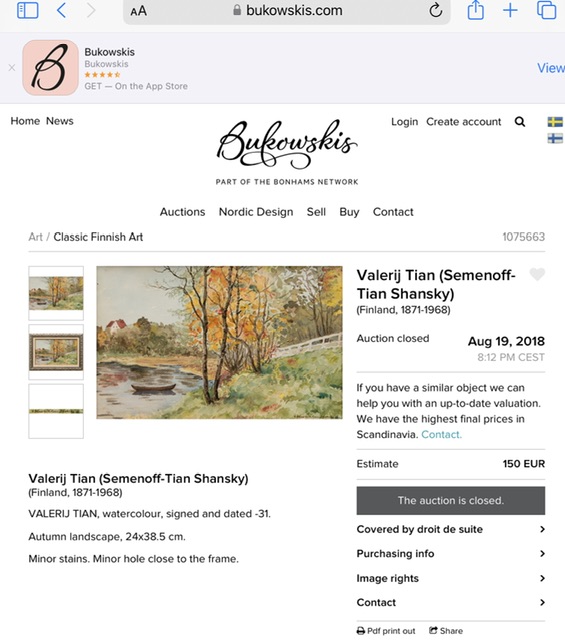
Task: Click the Pdf print out link
Action: click(x=386, y=631)
